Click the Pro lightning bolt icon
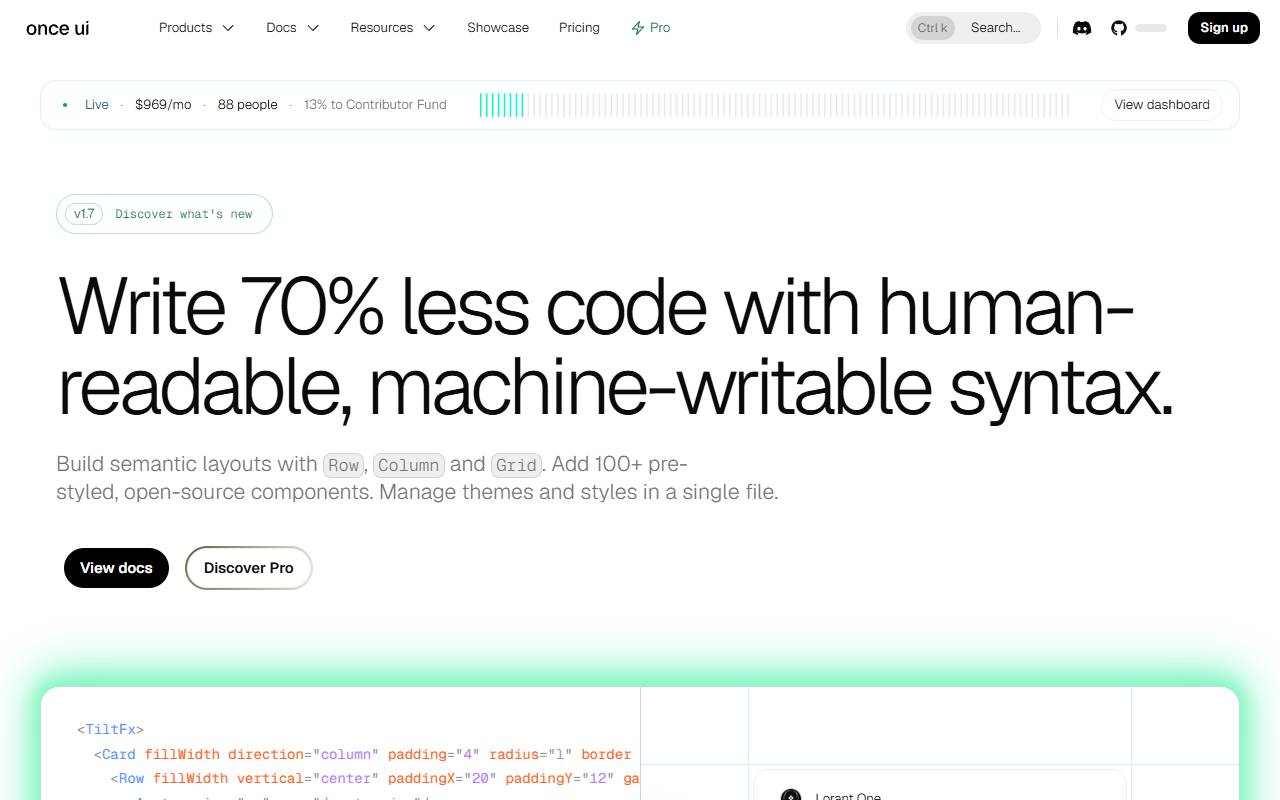The width and height of the screenshot is (1280, 800). pyautogui.click(x=637, y=28)
